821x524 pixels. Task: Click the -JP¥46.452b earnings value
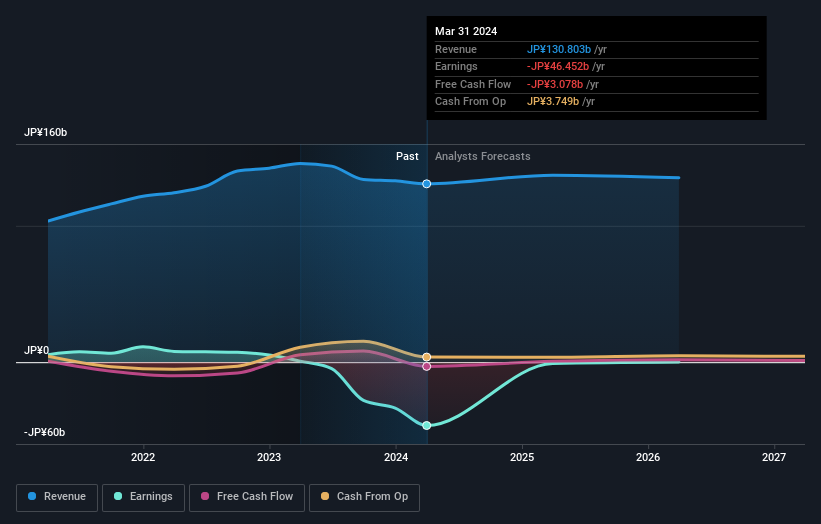pyautogui.click(x=558, y=66)
